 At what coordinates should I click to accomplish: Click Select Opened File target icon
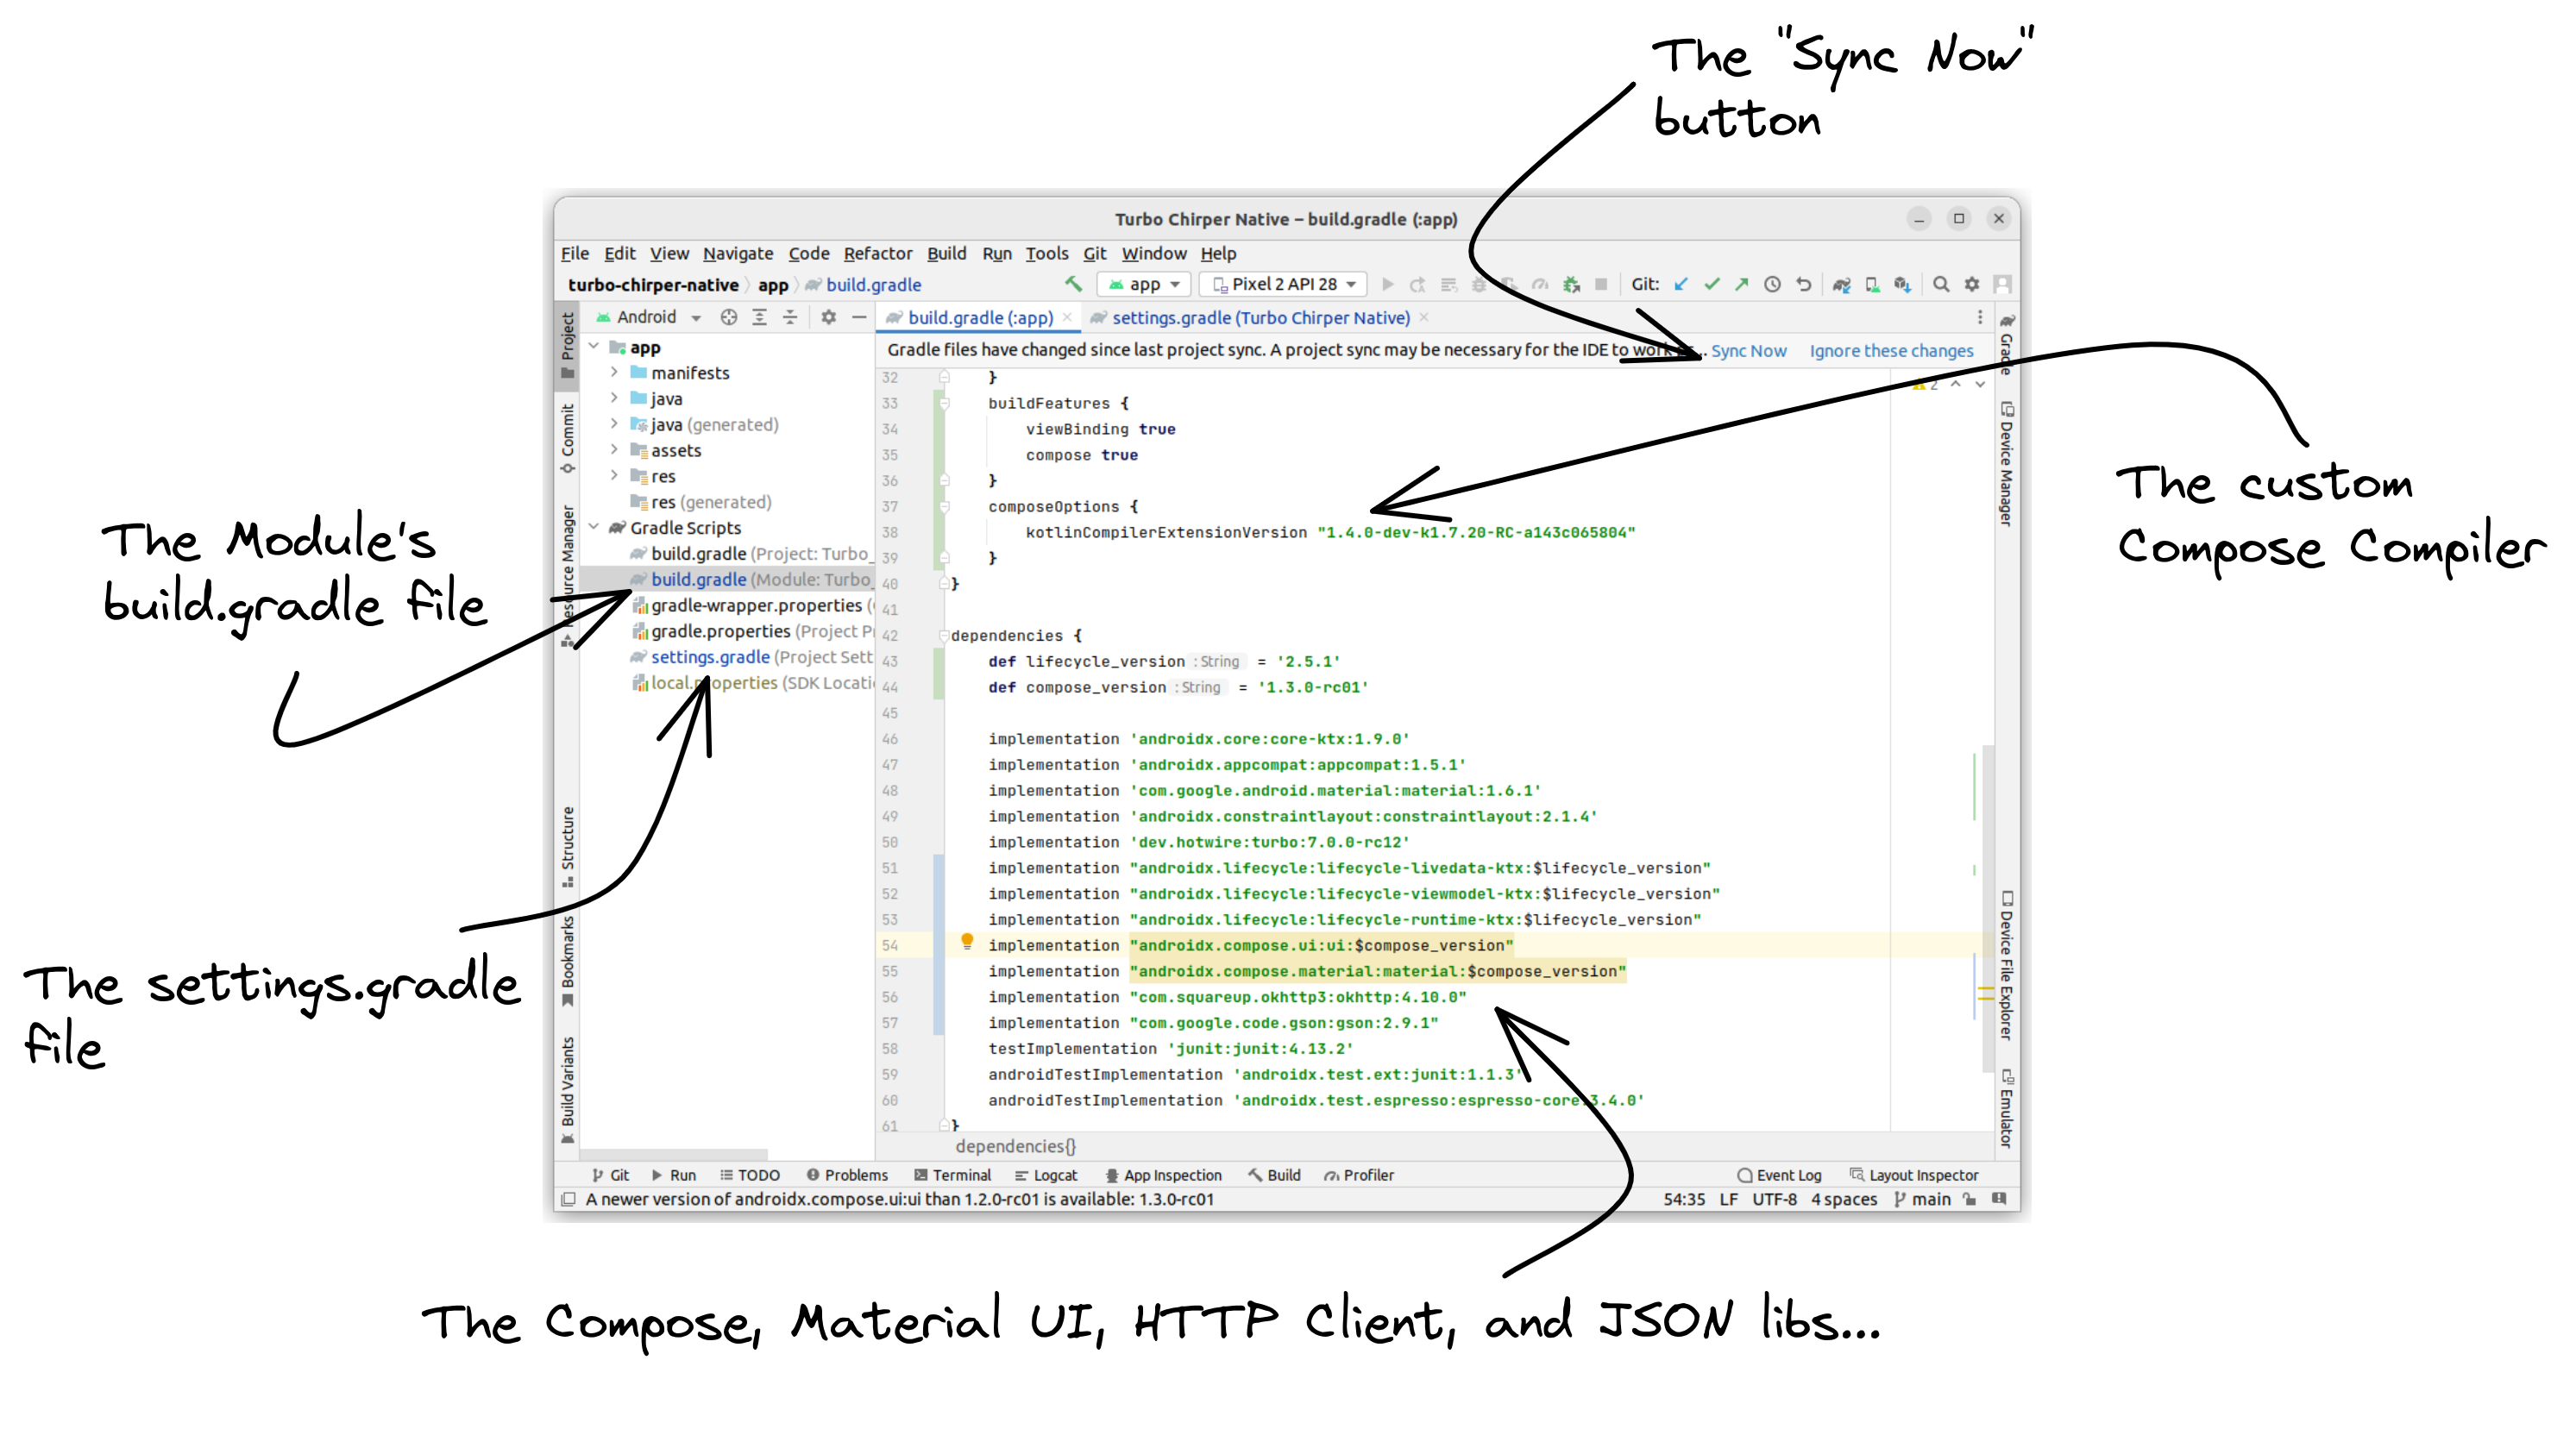[729, 317]
